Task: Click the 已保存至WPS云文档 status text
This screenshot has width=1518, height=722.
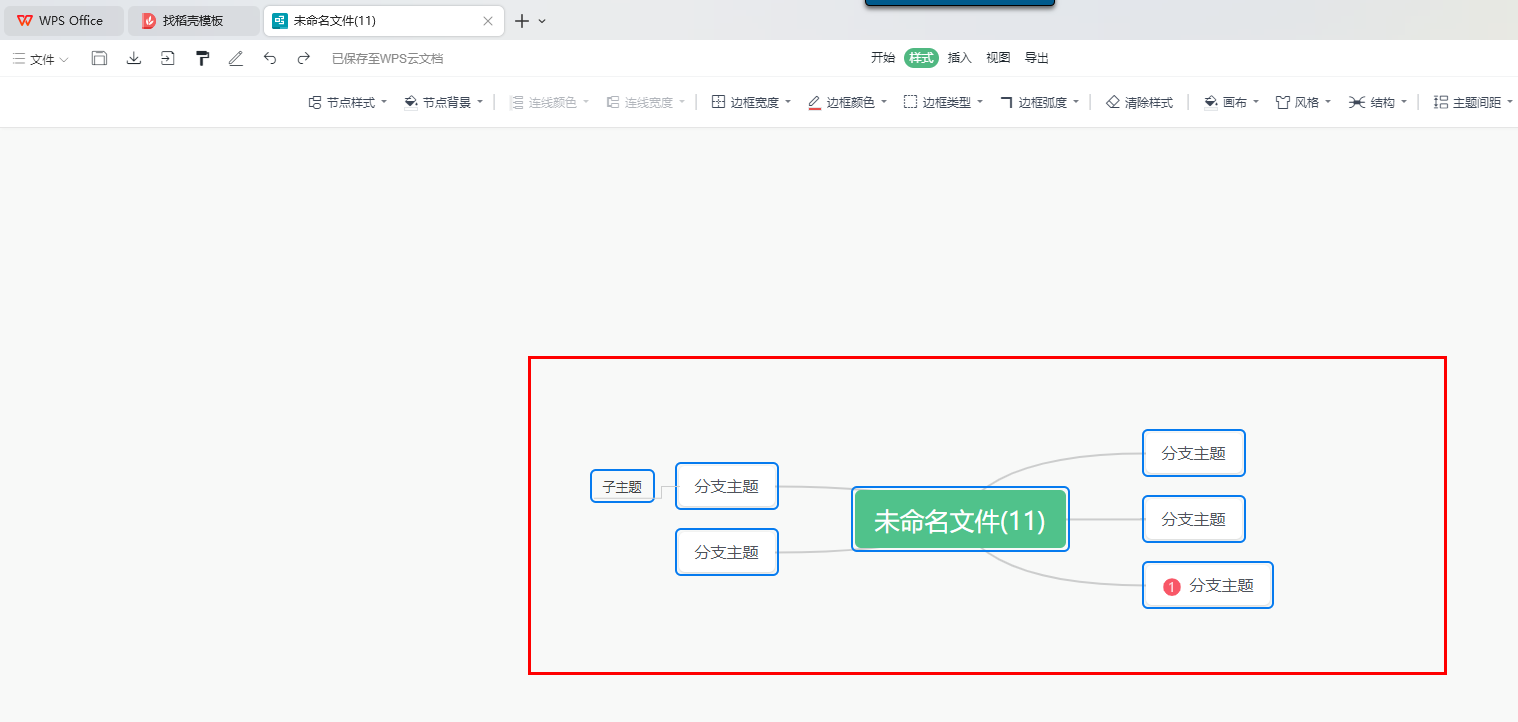Action: coord(387,59)
